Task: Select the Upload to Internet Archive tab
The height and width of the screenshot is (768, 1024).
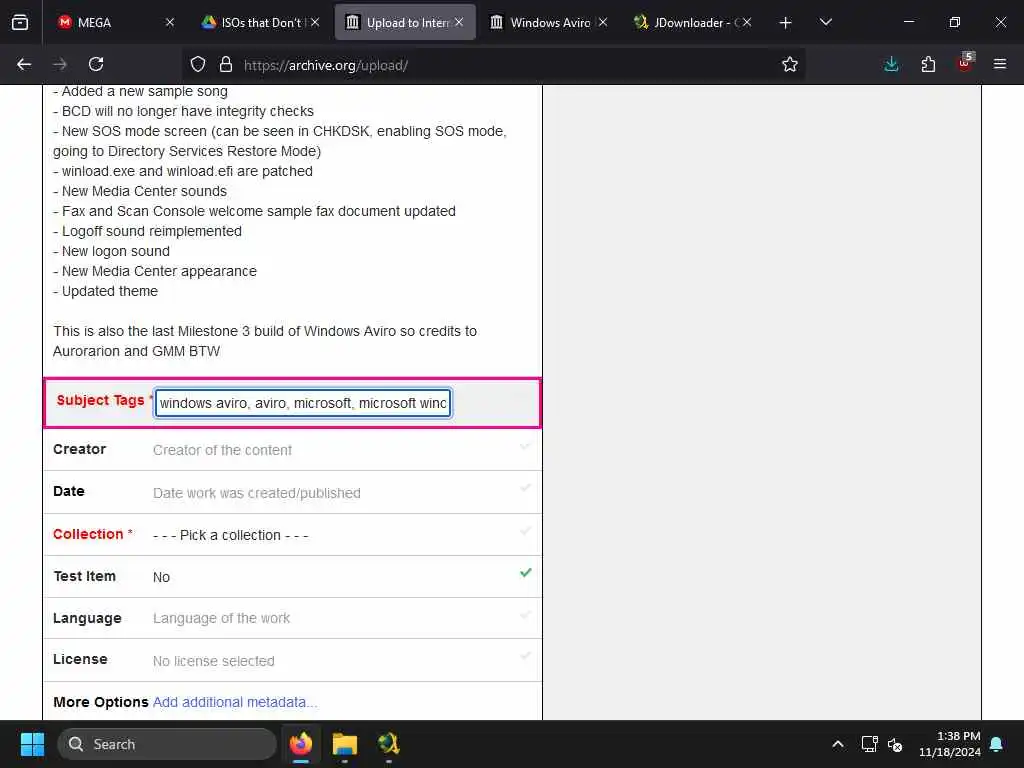Action: click(405, 22)
